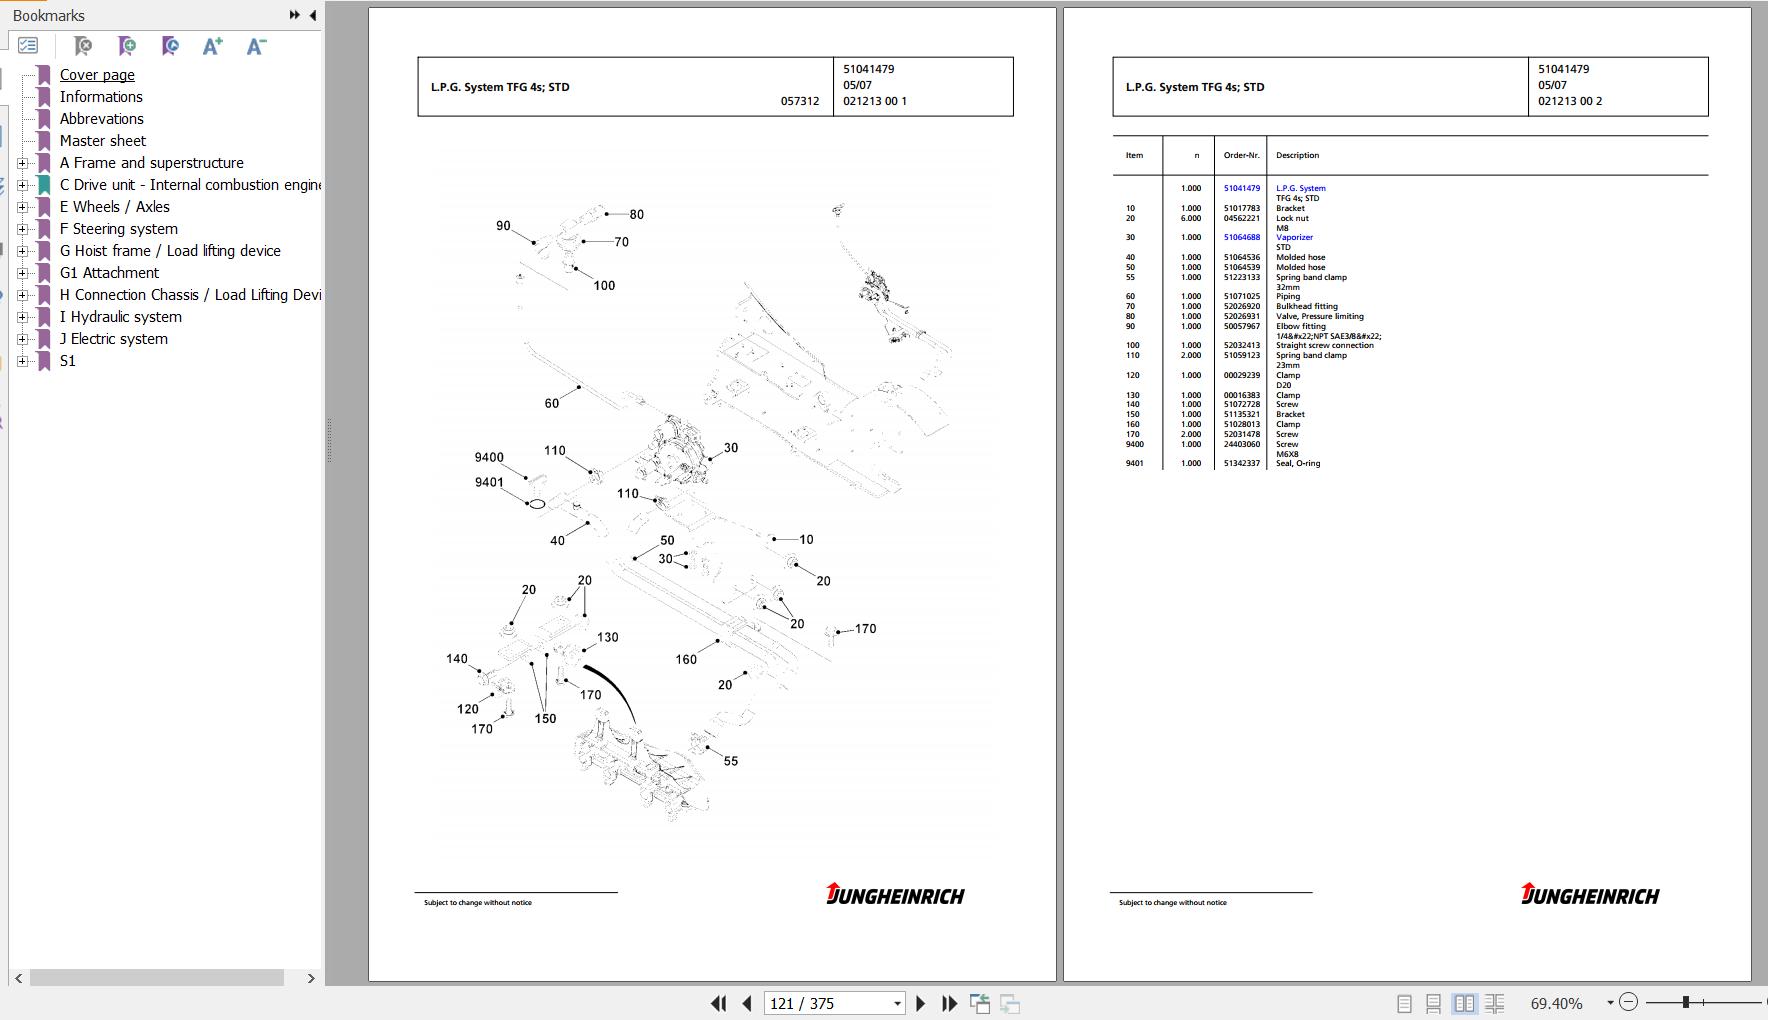
Task: Click the Cover page bookmark icon
Action: [x=43, y=75]
